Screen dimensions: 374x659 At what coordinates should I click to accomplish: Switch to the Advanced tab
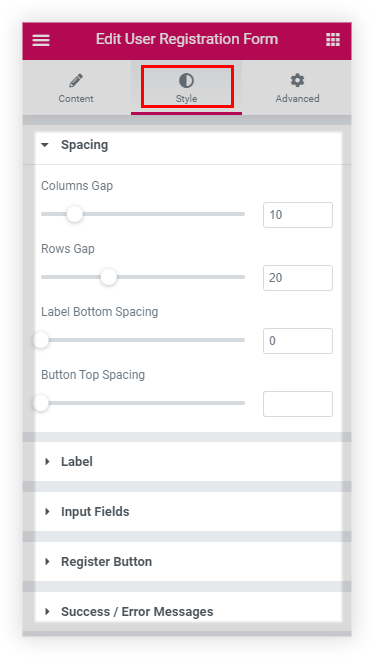click(x=297, y=88)
